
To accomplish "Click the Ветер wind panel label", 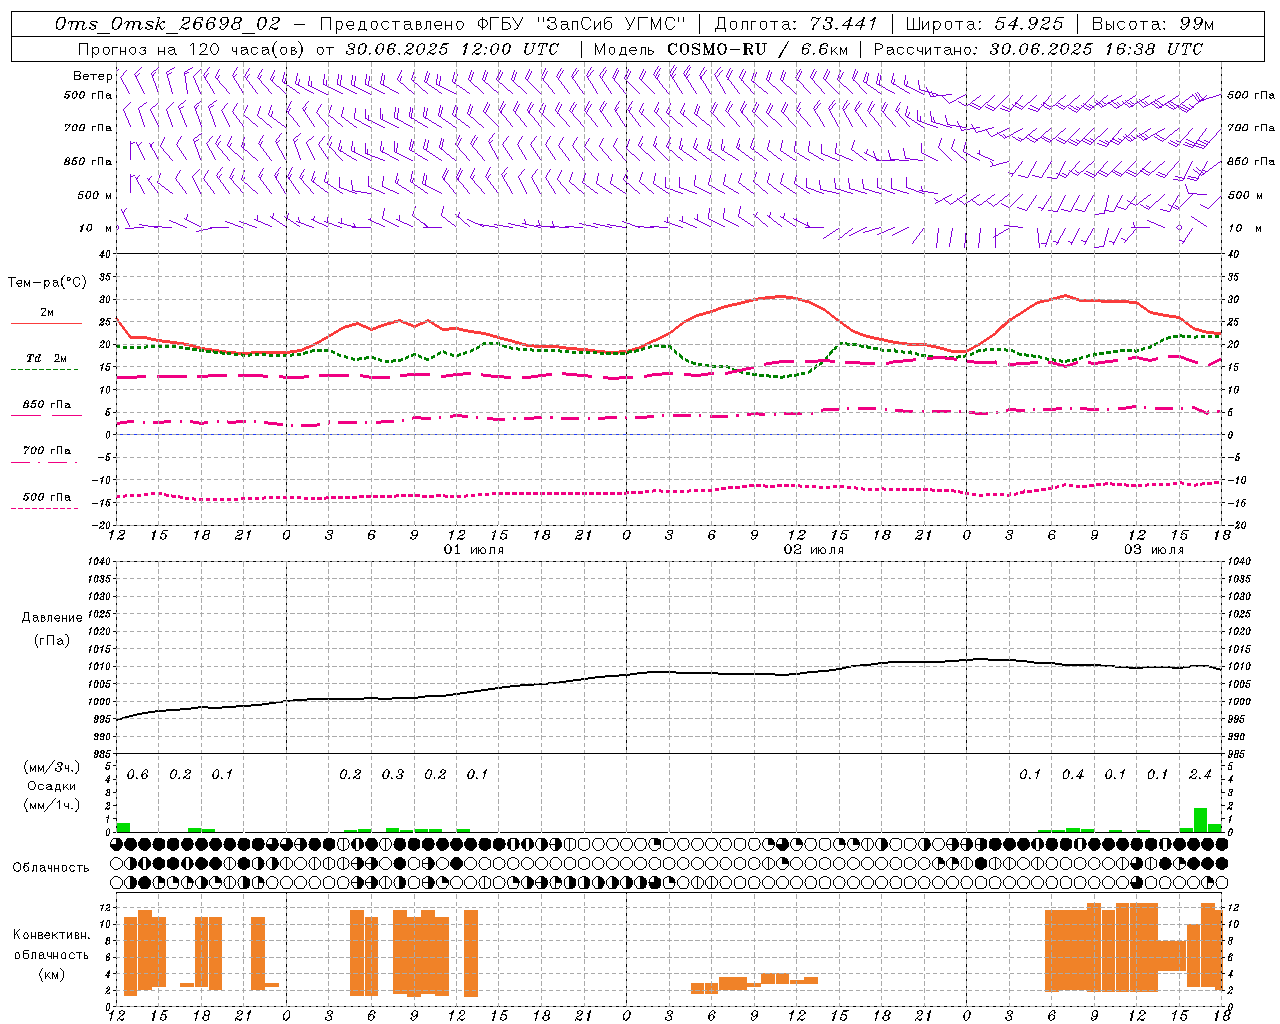I will point(92,76).
